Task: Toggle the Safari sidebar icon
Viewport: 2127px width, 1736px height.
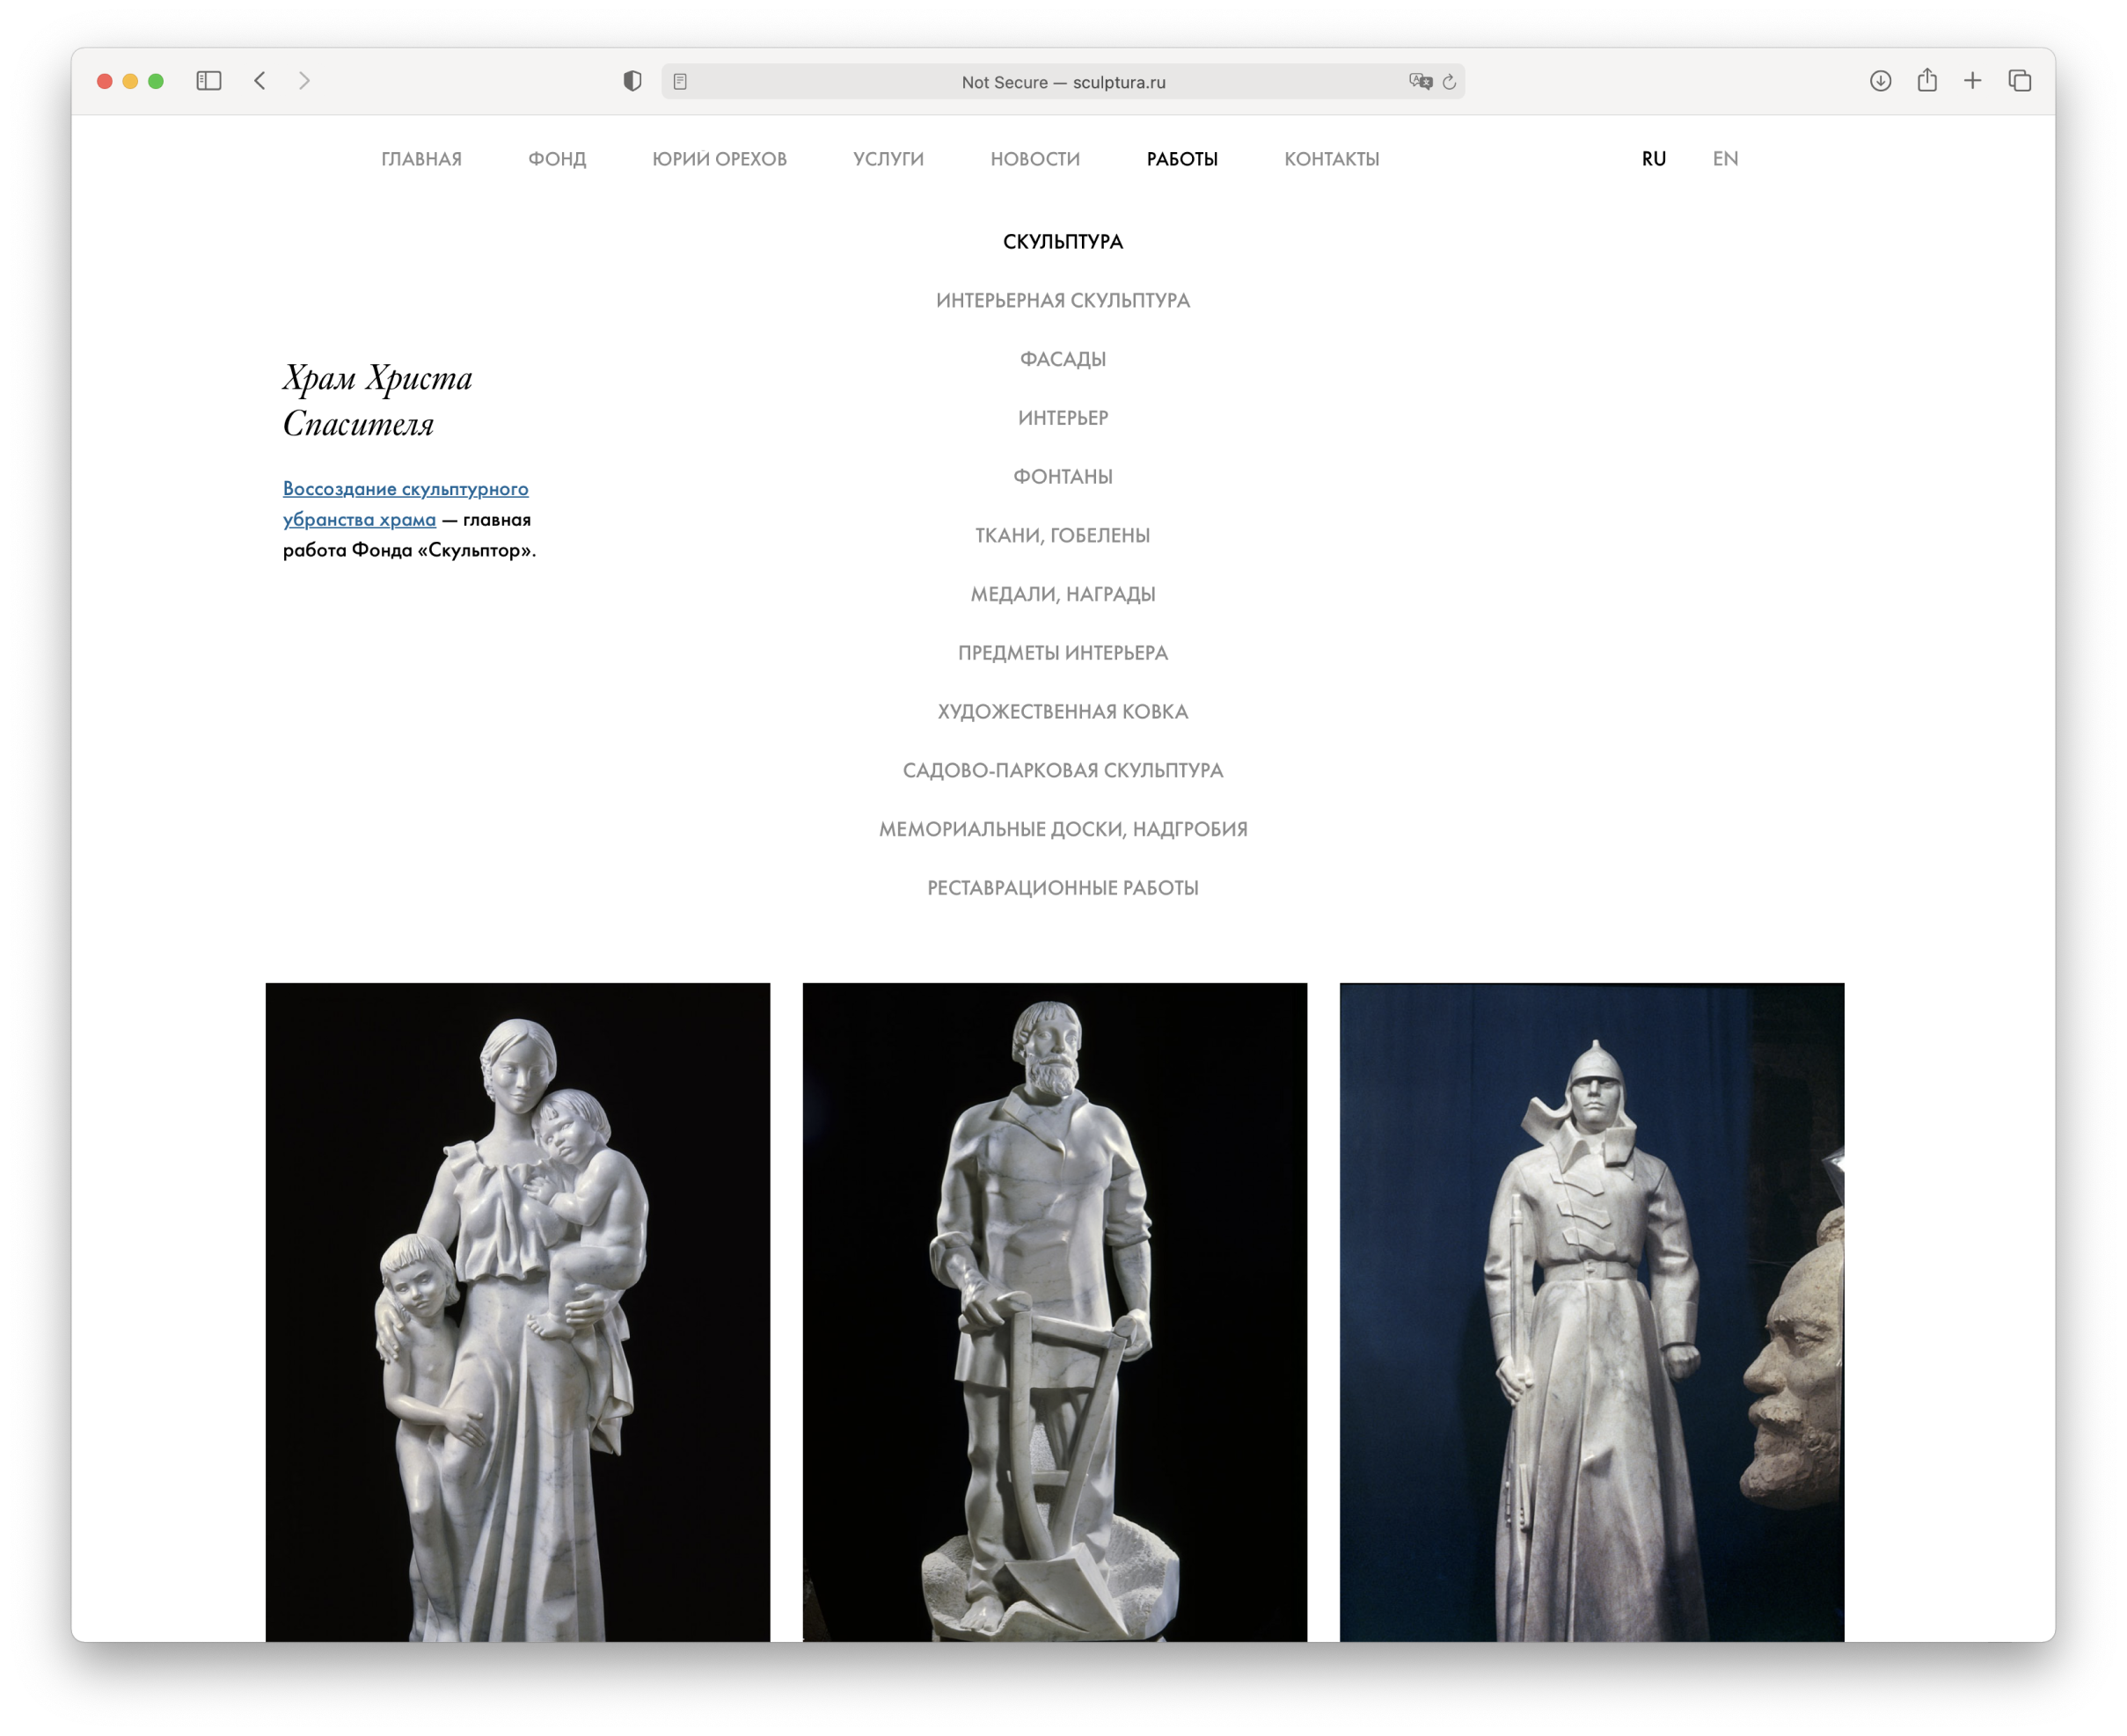Action: click(209, 81)
